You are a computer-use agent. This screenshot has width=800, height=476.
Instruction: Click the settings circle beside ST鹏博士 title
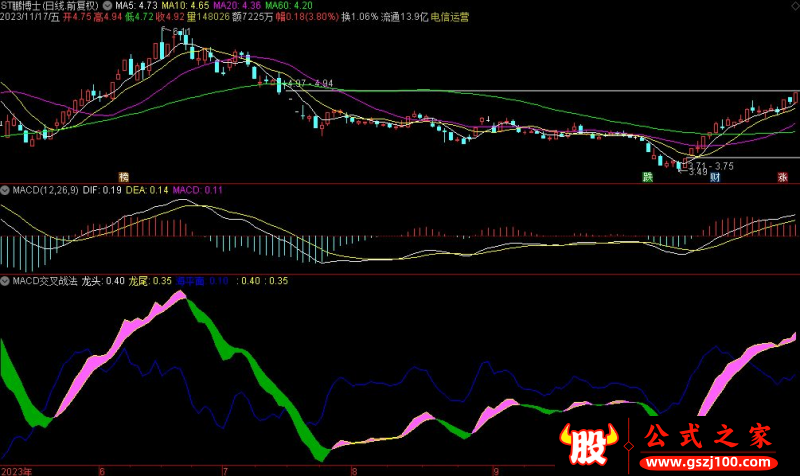(x=108, y=6)
